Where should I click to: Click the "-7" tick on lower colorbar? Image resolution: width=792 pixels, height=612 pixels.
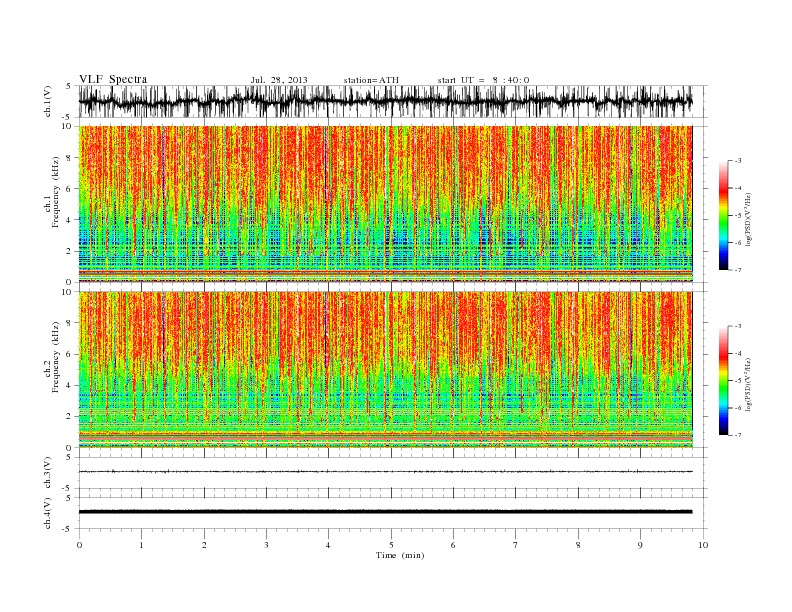737,435
